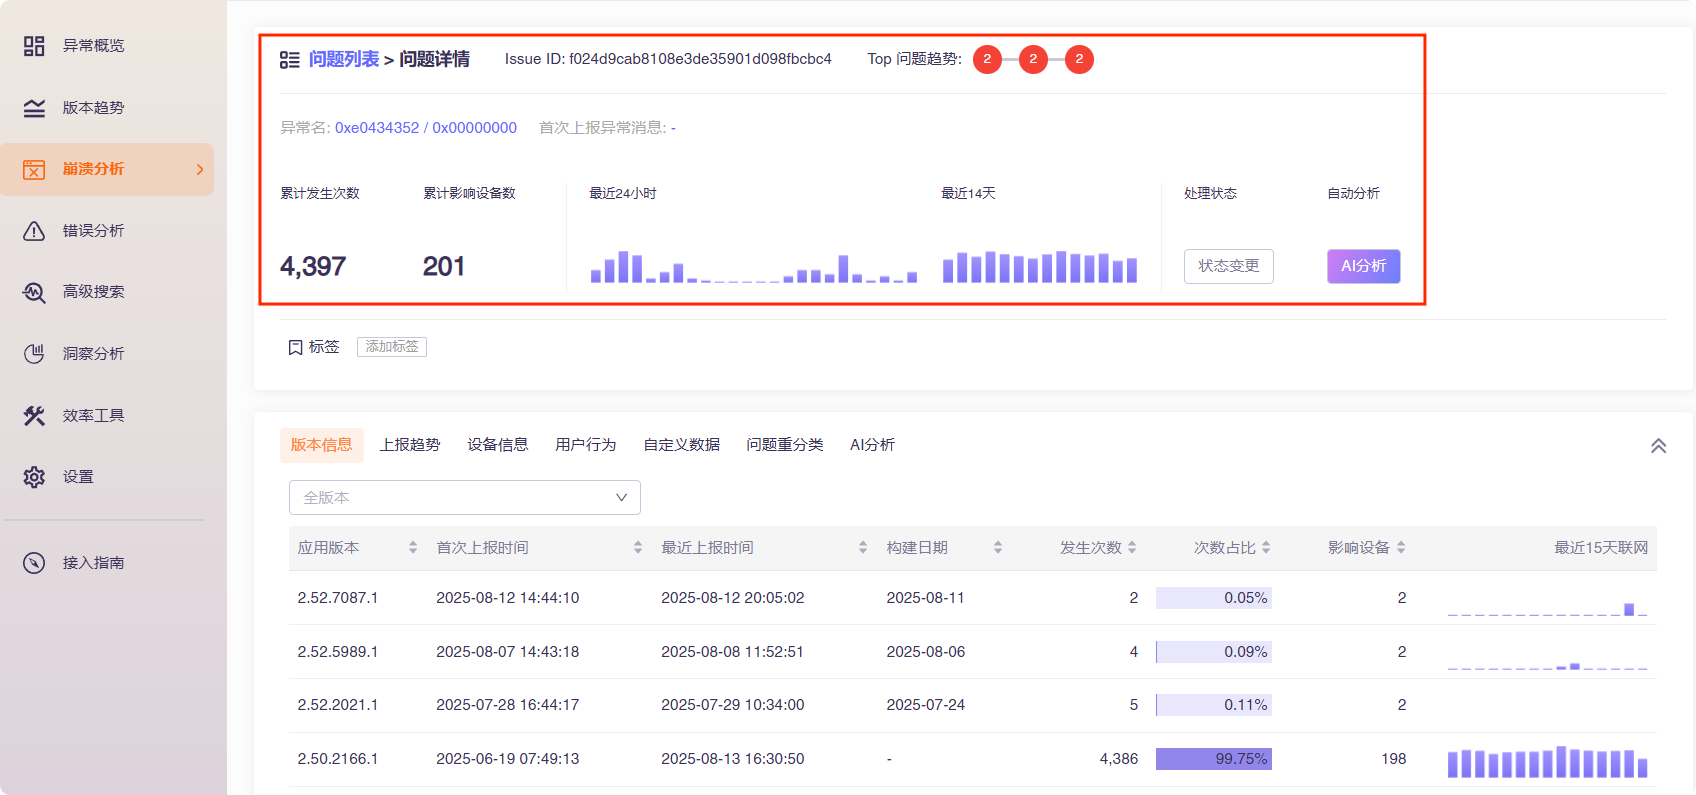
Task: Switch to the 设备信息 tab
Action: 498,445
